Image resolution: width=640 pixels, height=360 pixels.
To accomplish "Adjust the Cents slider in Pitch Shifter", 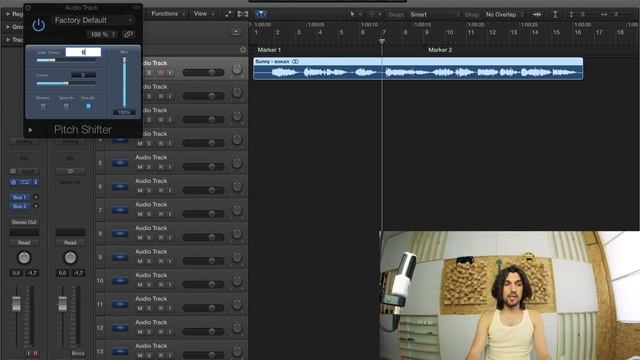I will click(66, 83).
